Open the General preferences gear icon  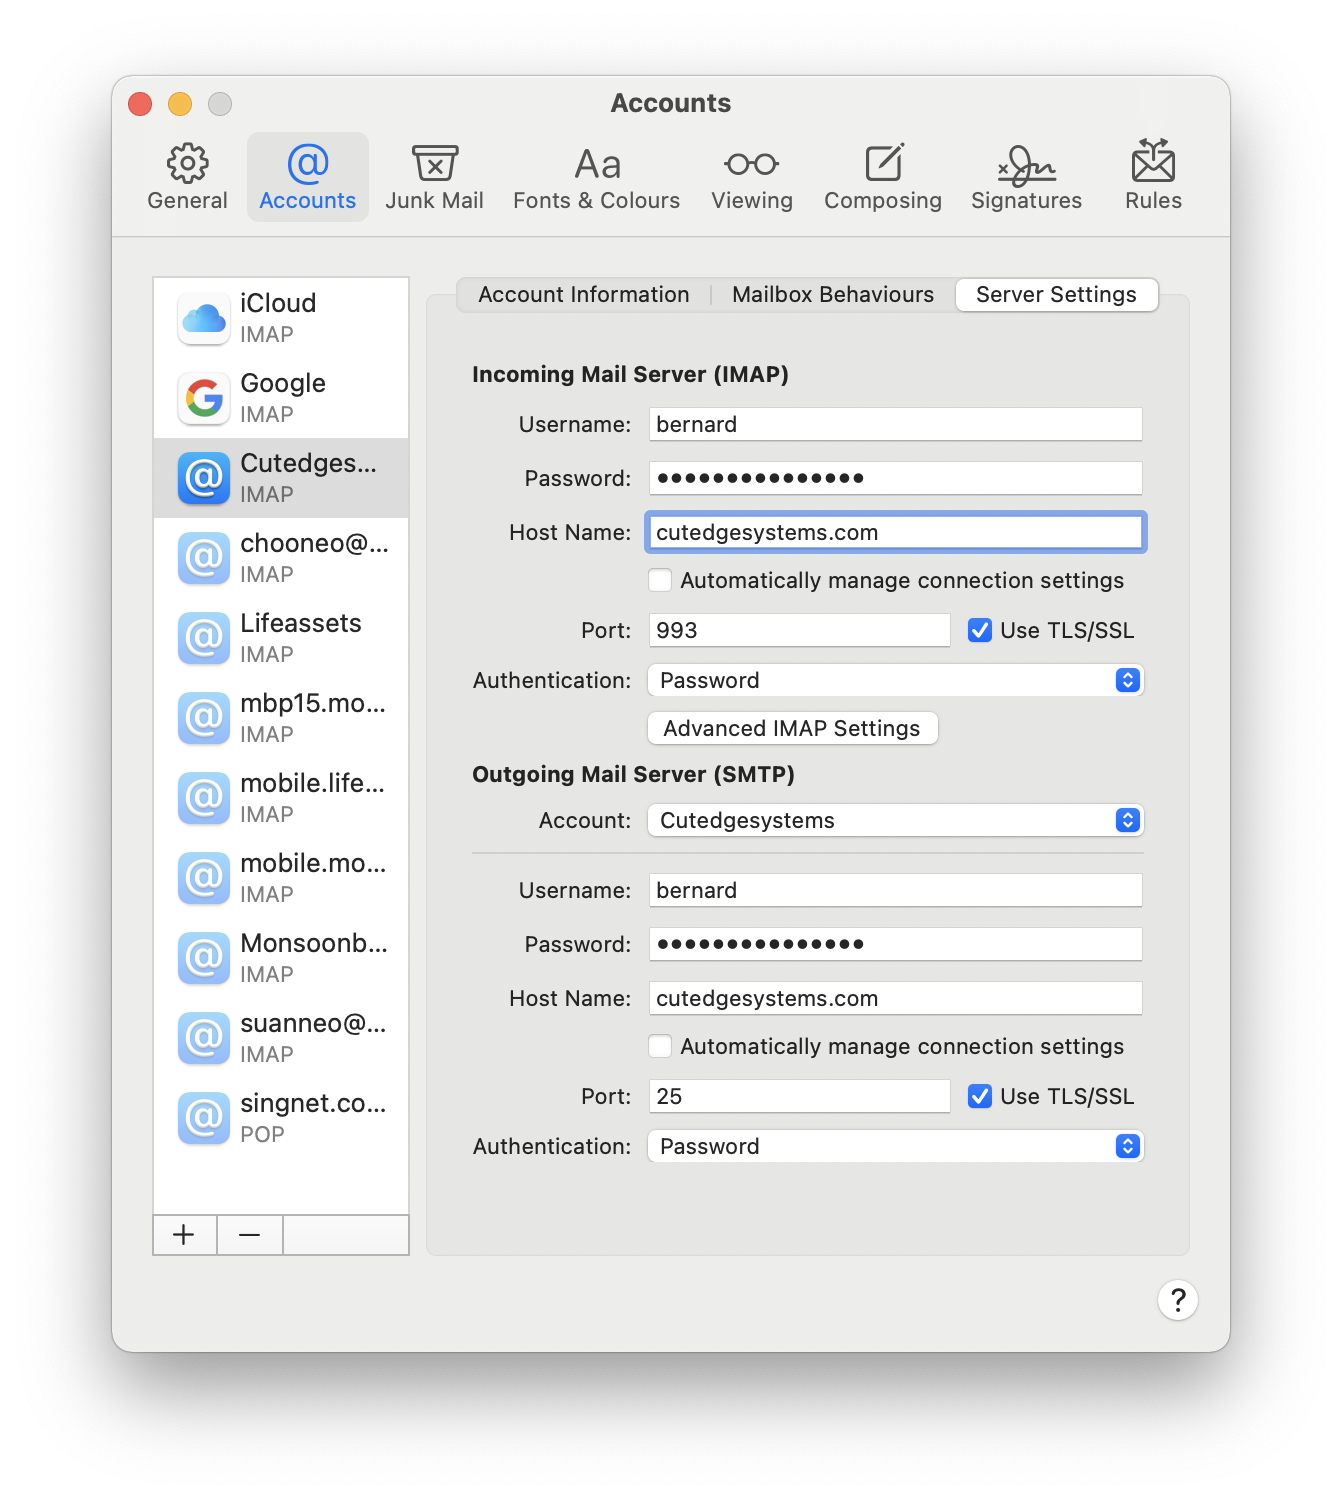coord(187,164)
